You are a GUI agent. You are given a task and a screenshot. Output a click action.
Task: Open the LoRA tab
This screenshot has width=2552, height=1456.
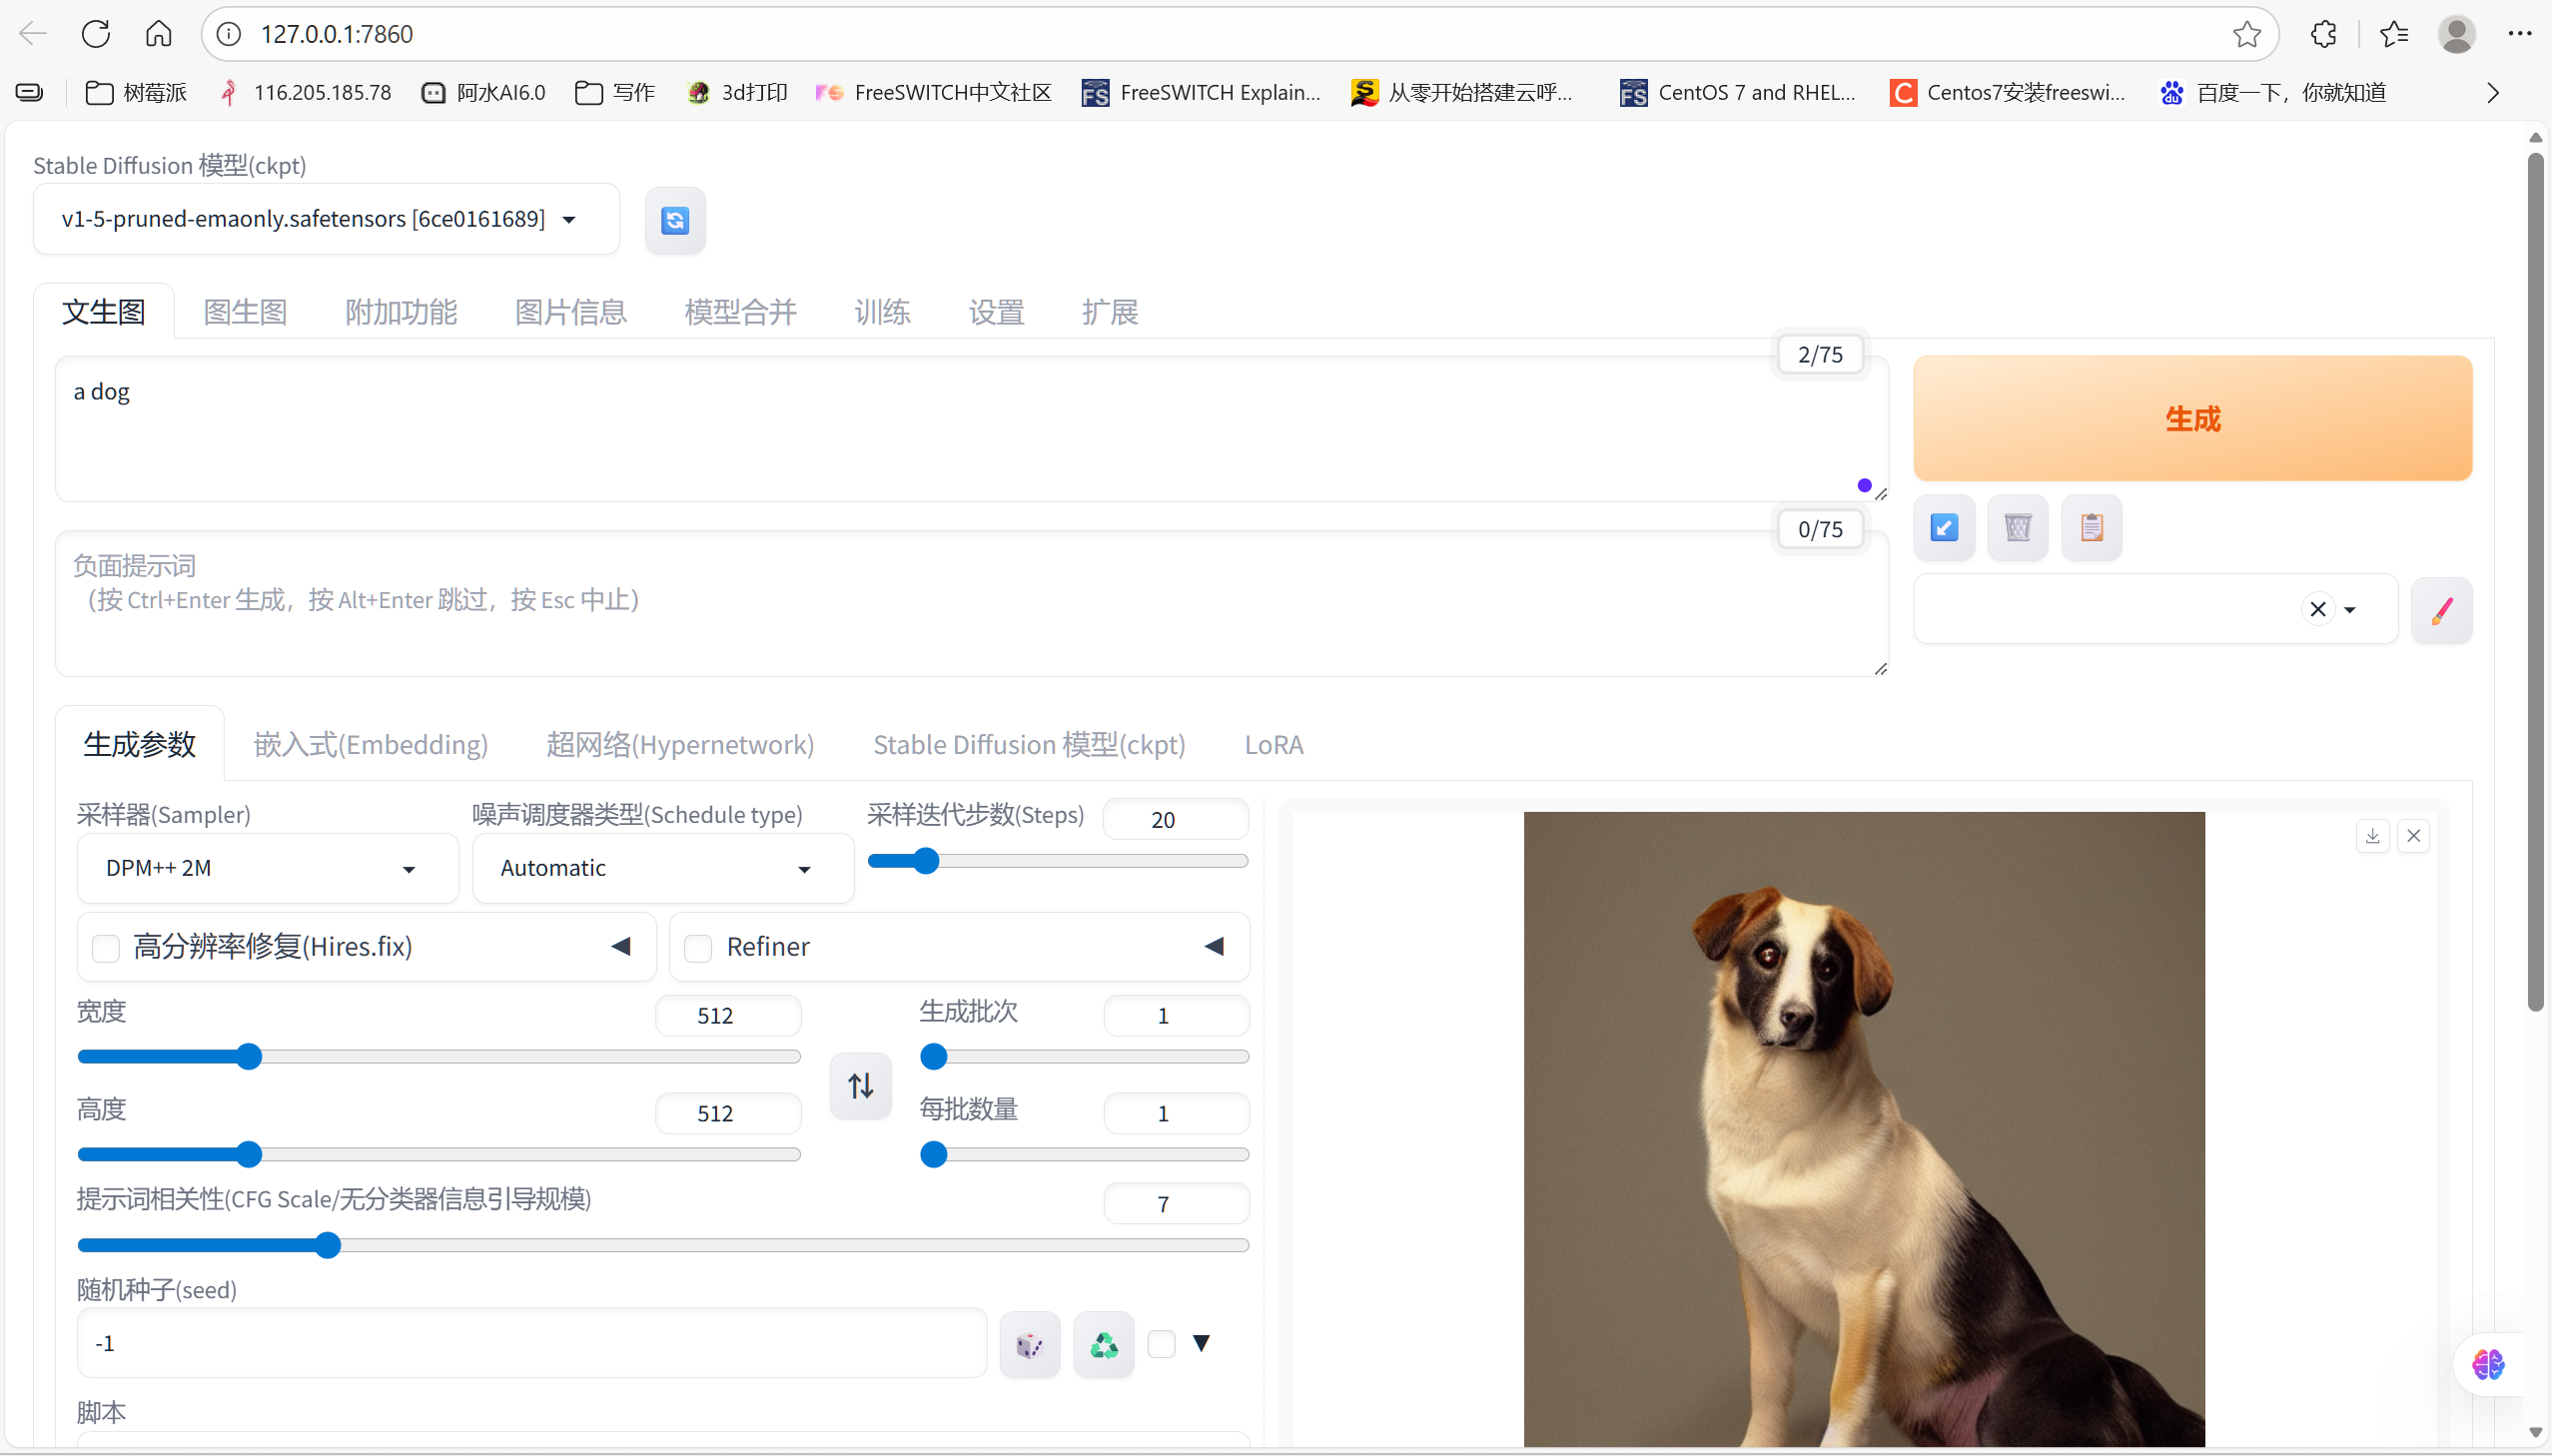(x=1273, y=745)
